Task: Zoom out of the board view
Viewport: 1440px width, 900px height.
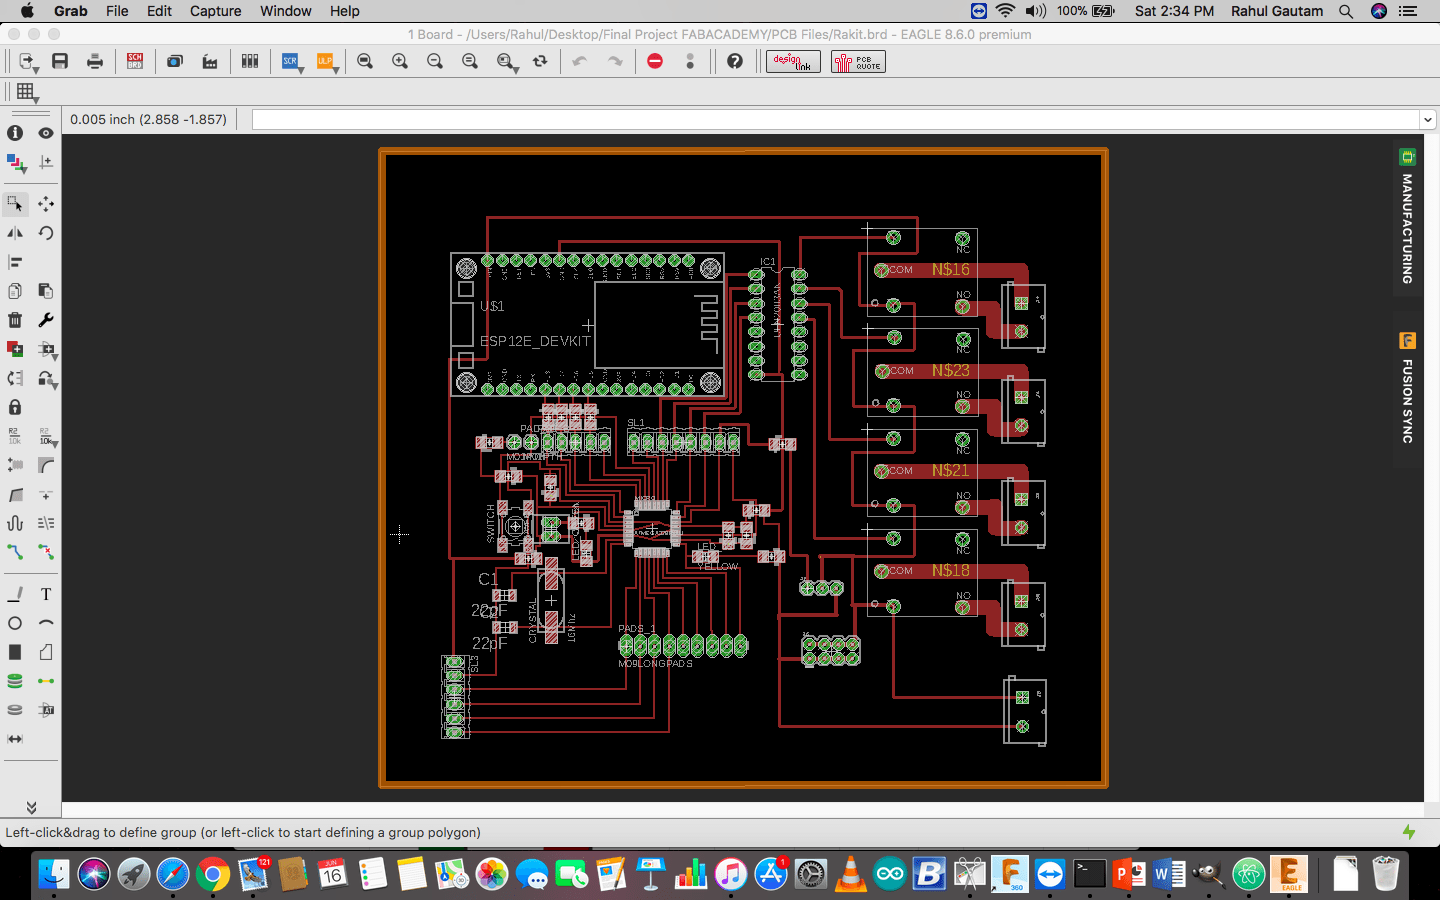Action: pos(435,61)
